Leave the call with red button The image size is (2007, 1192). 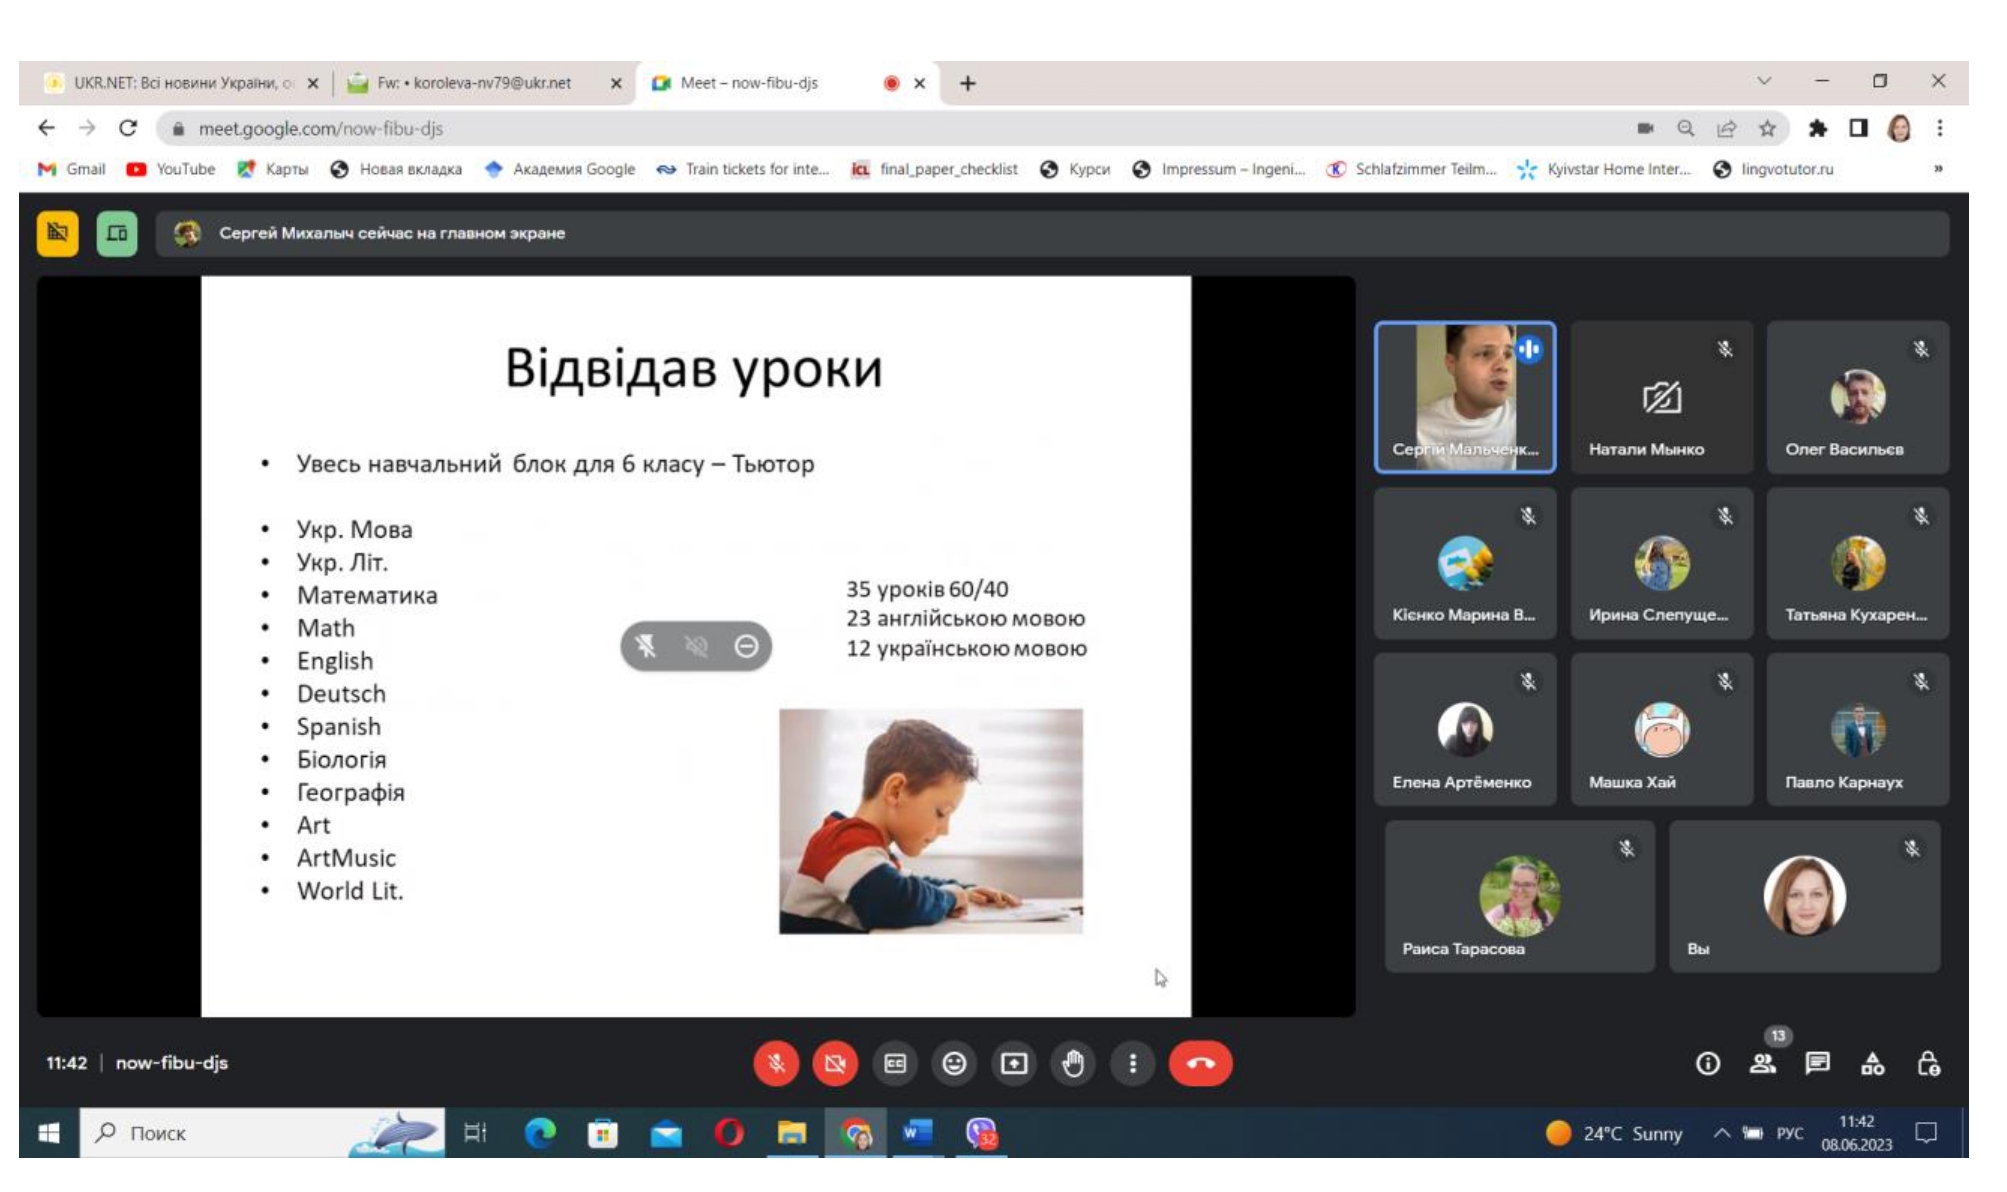coord(1200,1063)
